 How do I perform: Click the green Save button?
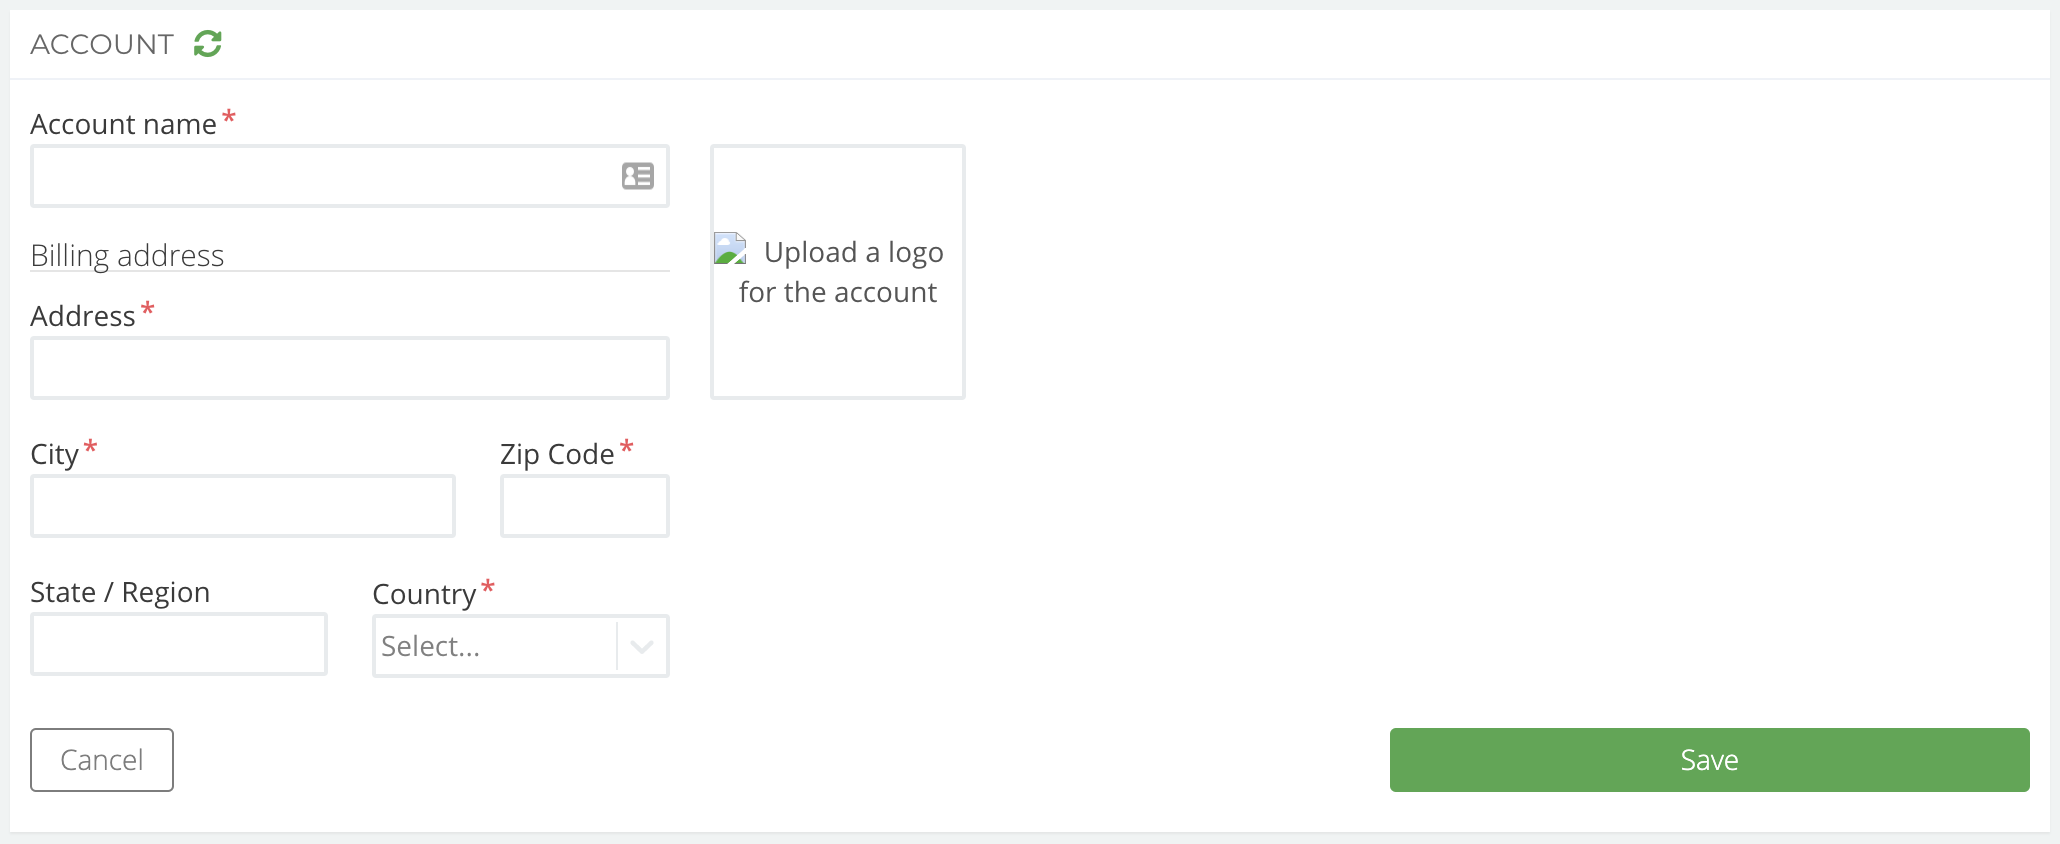1709,760
